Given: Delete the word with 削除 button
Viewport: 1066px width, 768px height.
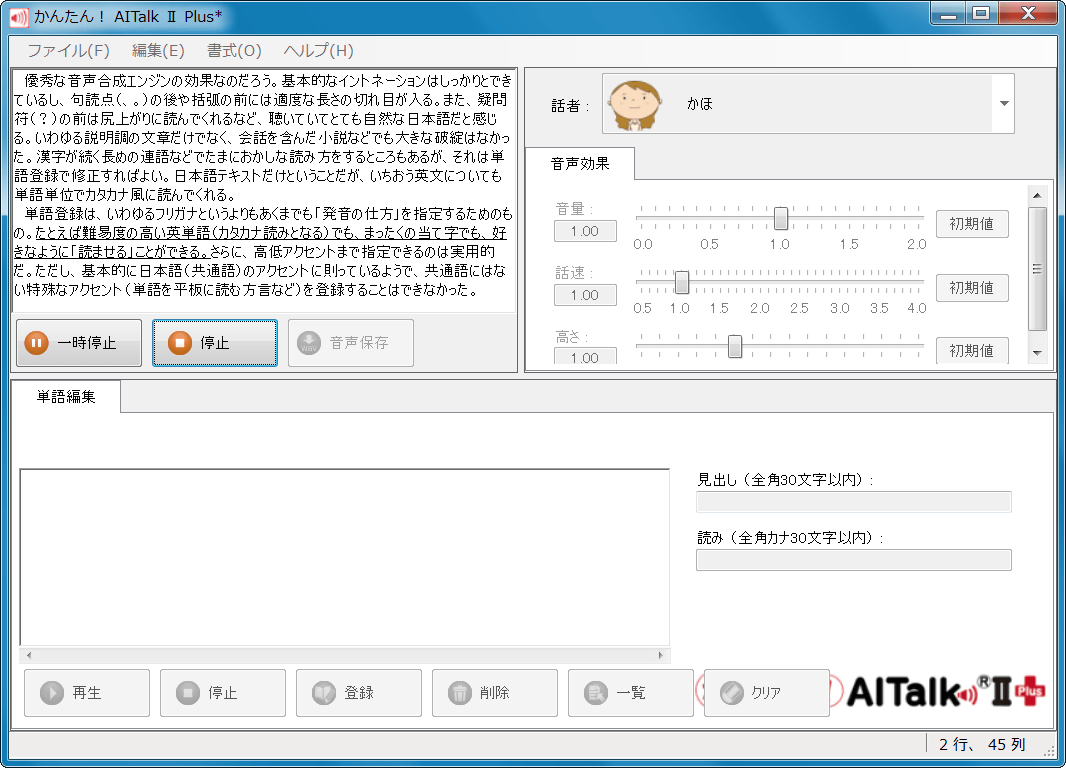Looking at the screenshot, I should (495, 693).
